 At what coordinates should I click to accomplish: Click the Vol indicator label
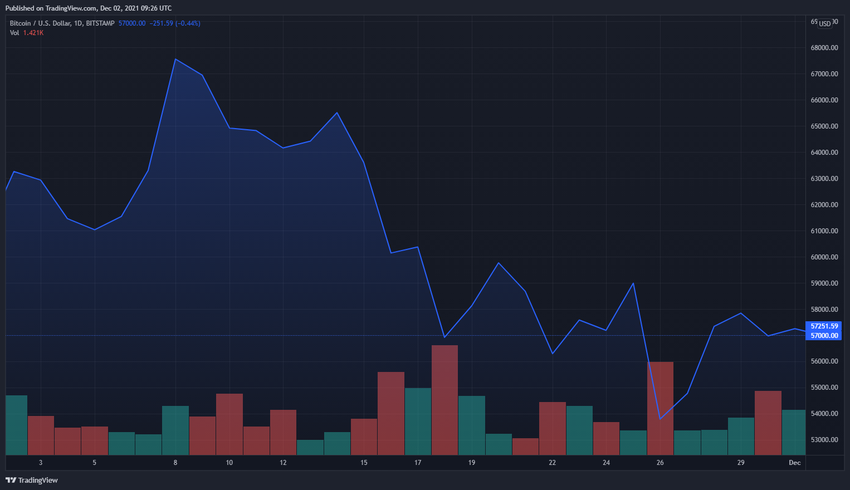14,33
